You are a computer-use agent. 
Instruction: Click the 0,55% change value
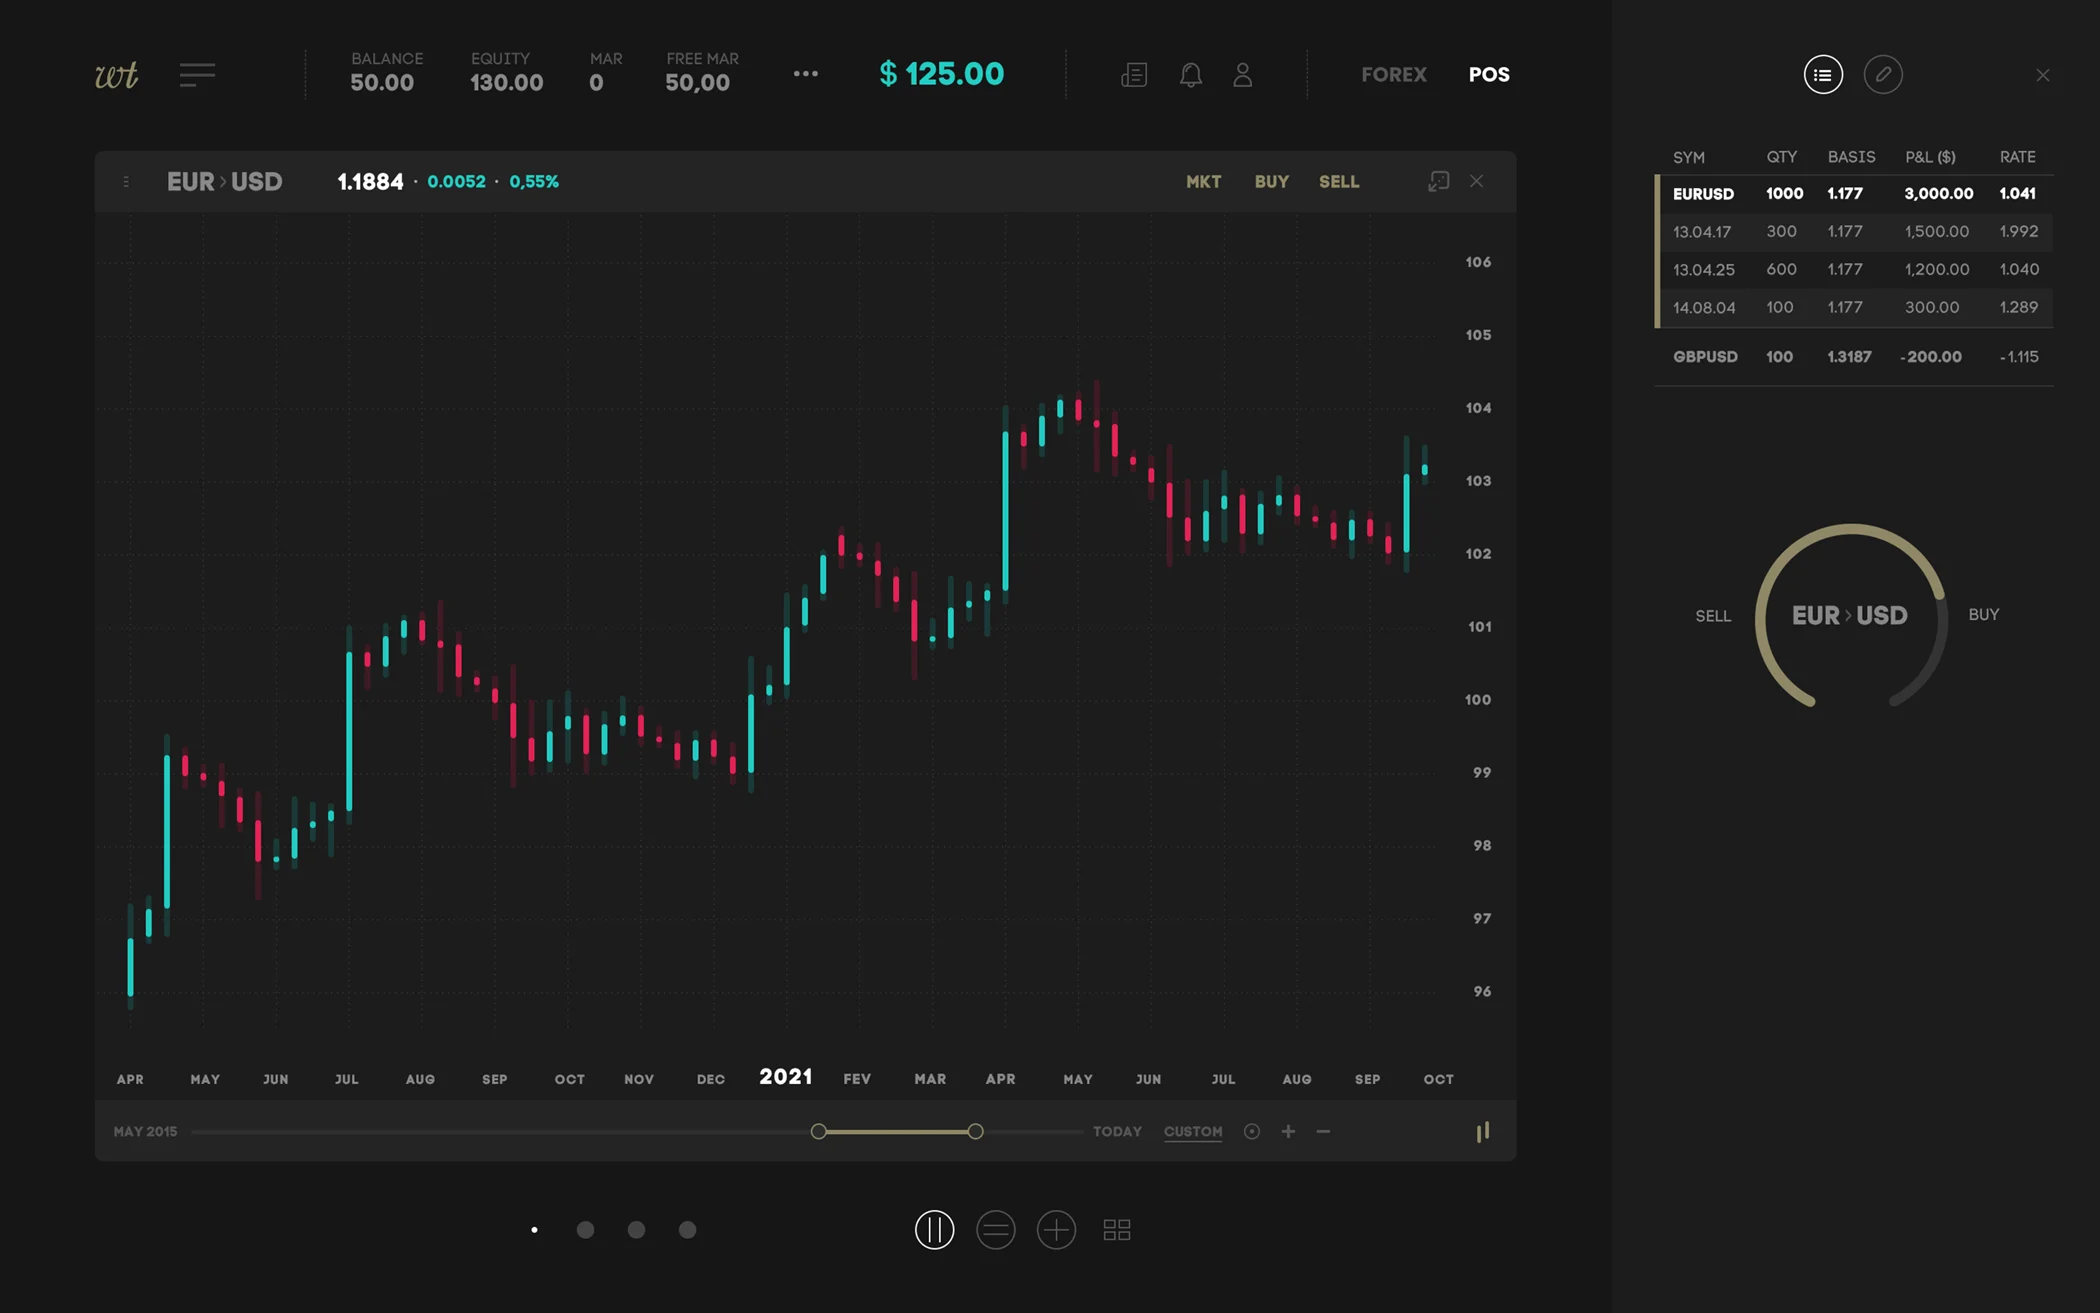tap(534, 182)
